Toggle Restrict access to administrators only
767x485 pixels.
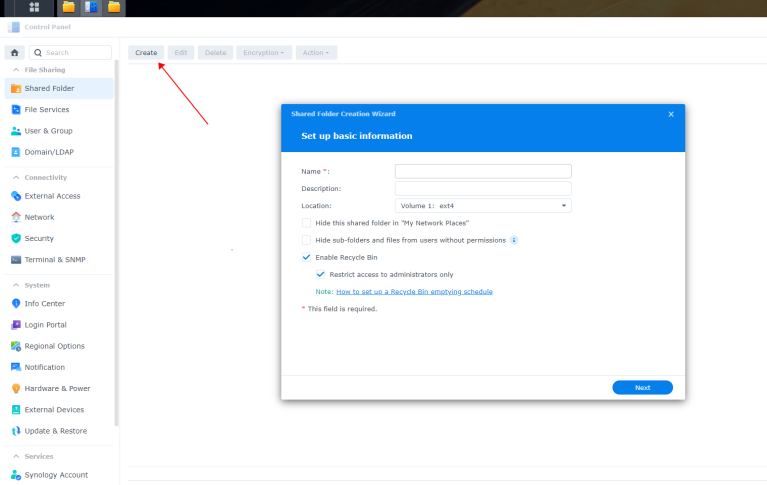[x=320, y=274]
